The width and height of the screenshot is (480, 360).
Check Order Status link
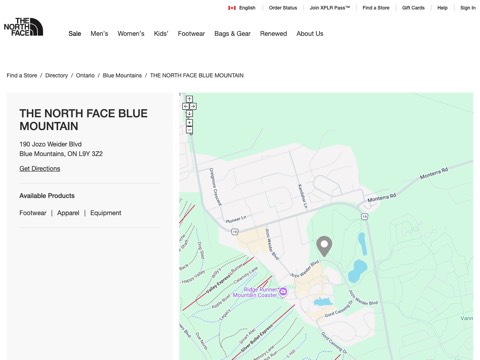point(283,8)
